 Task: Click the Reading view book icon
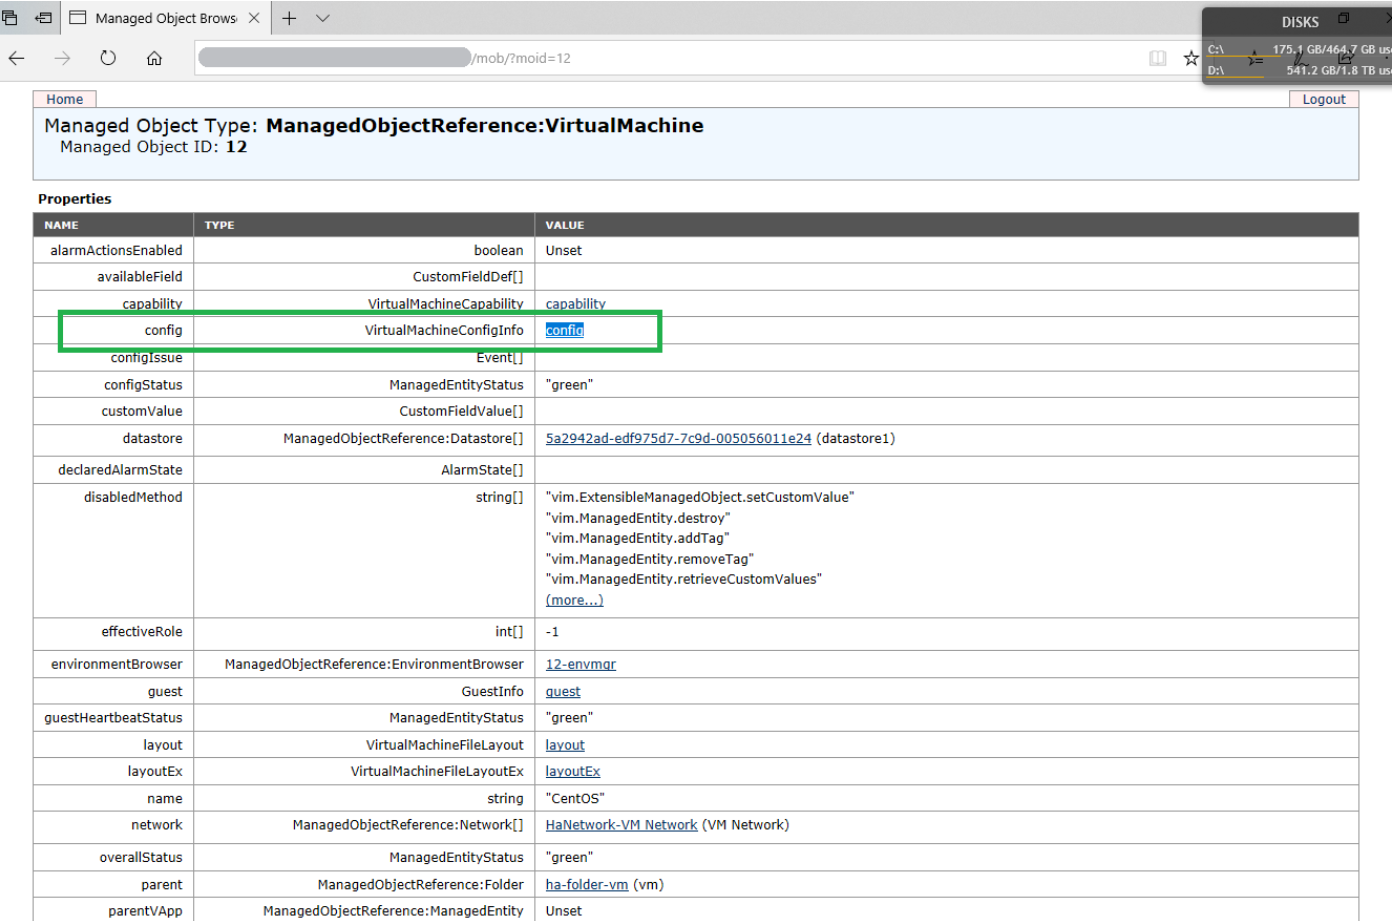(x=1158, y=58)
